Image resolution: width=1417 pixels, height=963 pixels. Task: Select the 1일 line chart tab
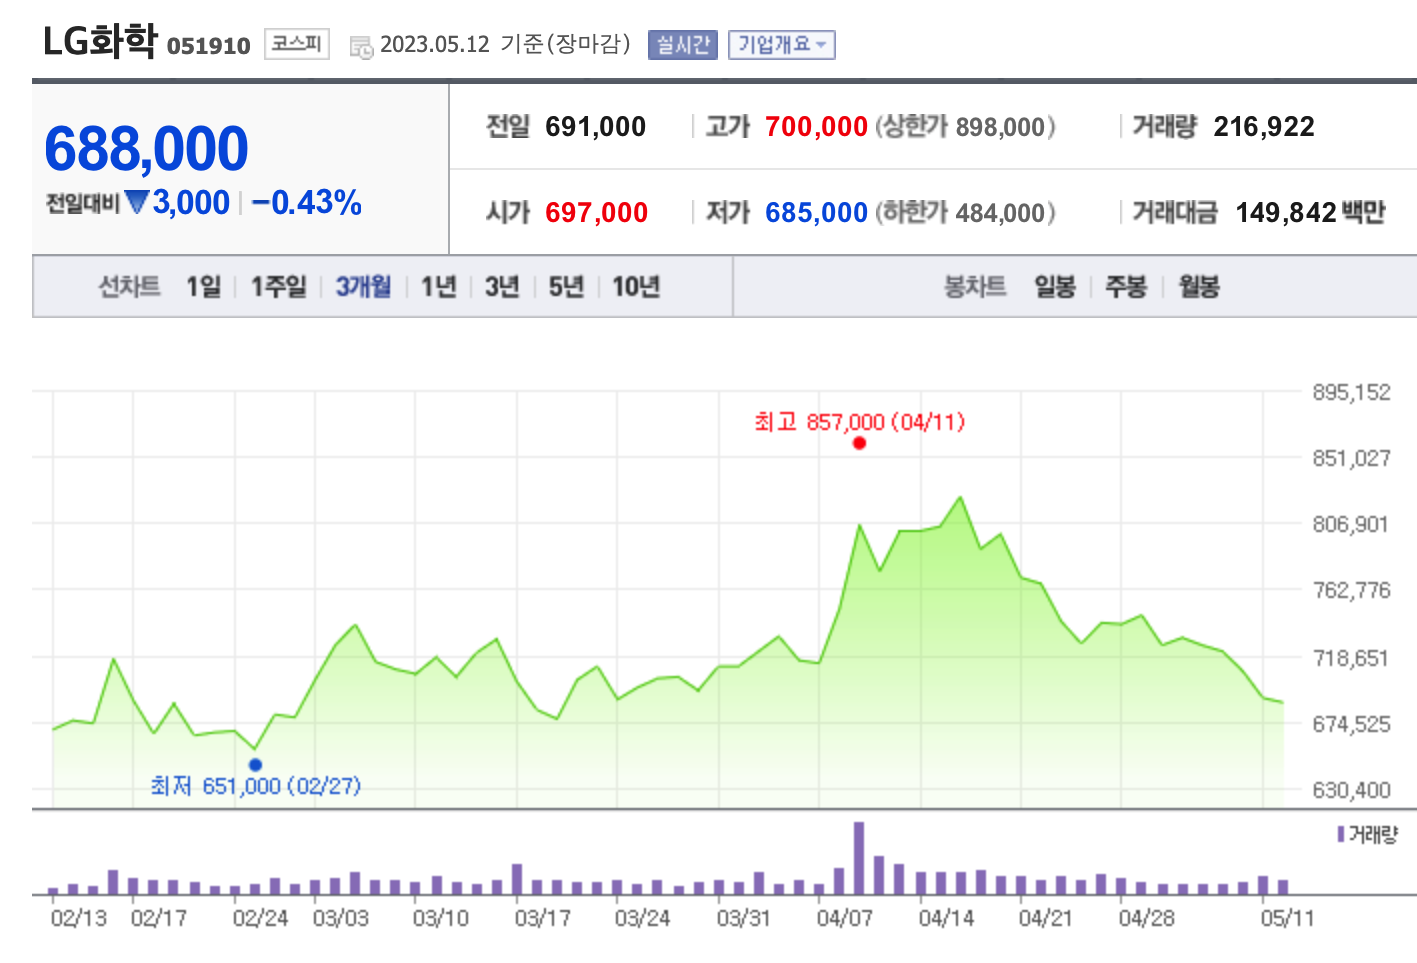pyautogui.click(x=203, y=287)
